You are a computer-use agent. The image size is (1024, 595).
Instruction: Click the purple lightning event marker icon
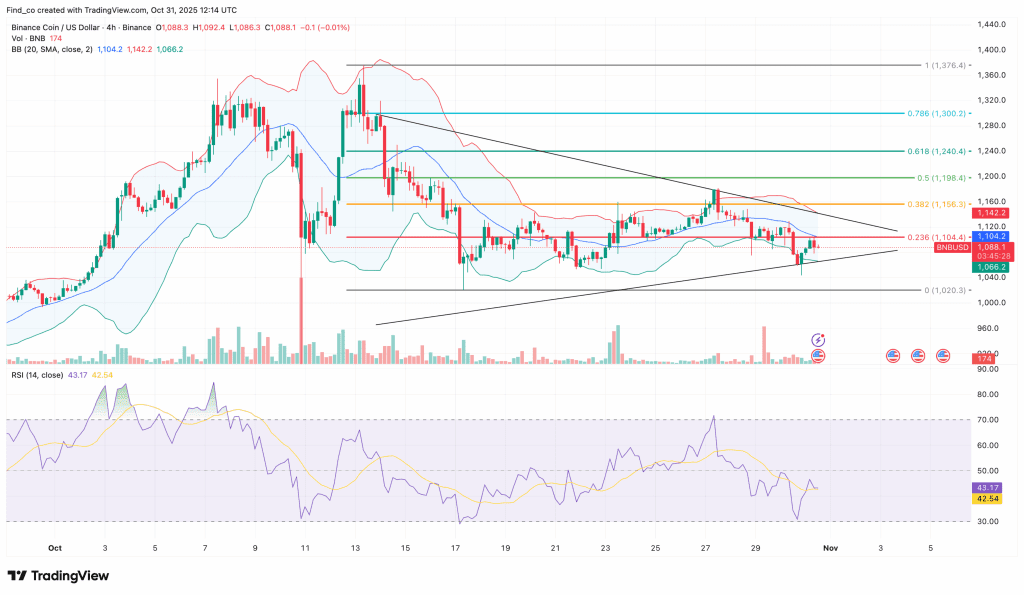[818, 340]
